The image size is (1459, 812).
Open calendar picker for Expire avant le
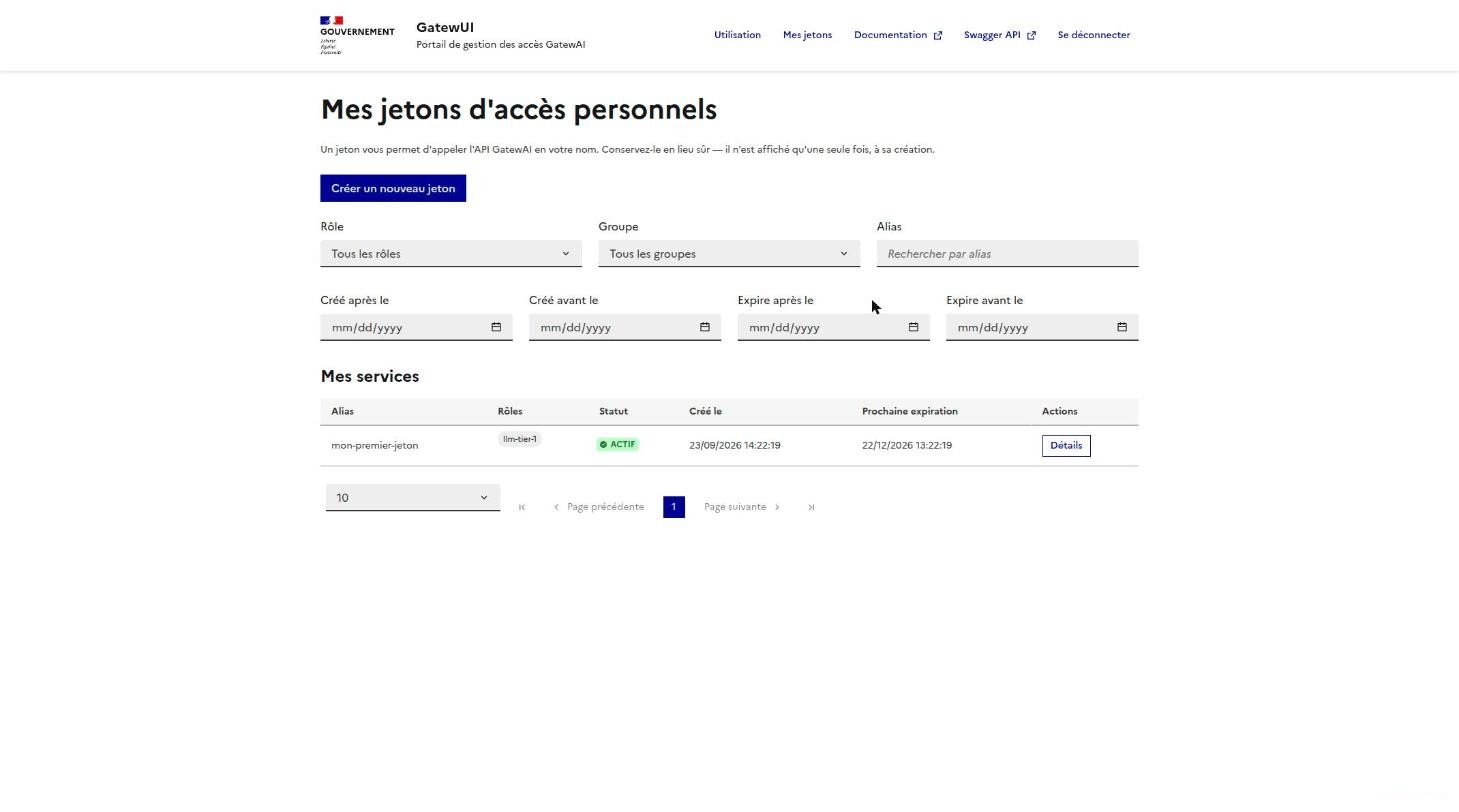pos(1122,327)
